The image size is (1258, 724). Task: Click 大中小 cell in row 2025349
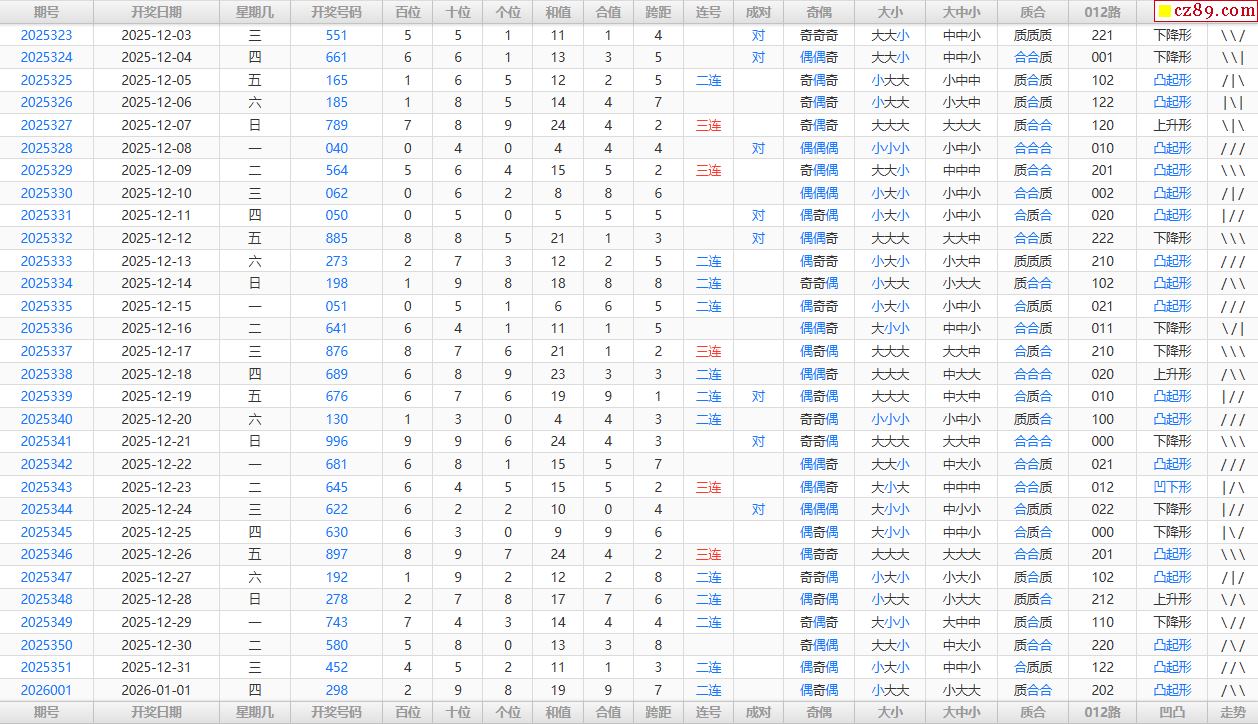click(x=961, y=622)
